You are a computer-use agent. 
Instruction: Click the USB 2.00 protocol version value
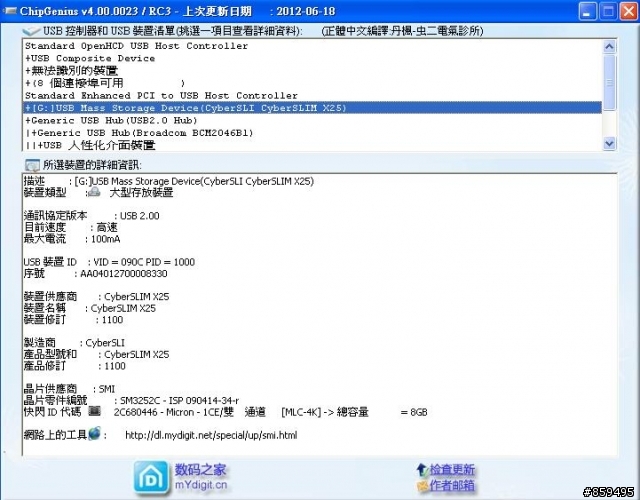click(140, 216)
